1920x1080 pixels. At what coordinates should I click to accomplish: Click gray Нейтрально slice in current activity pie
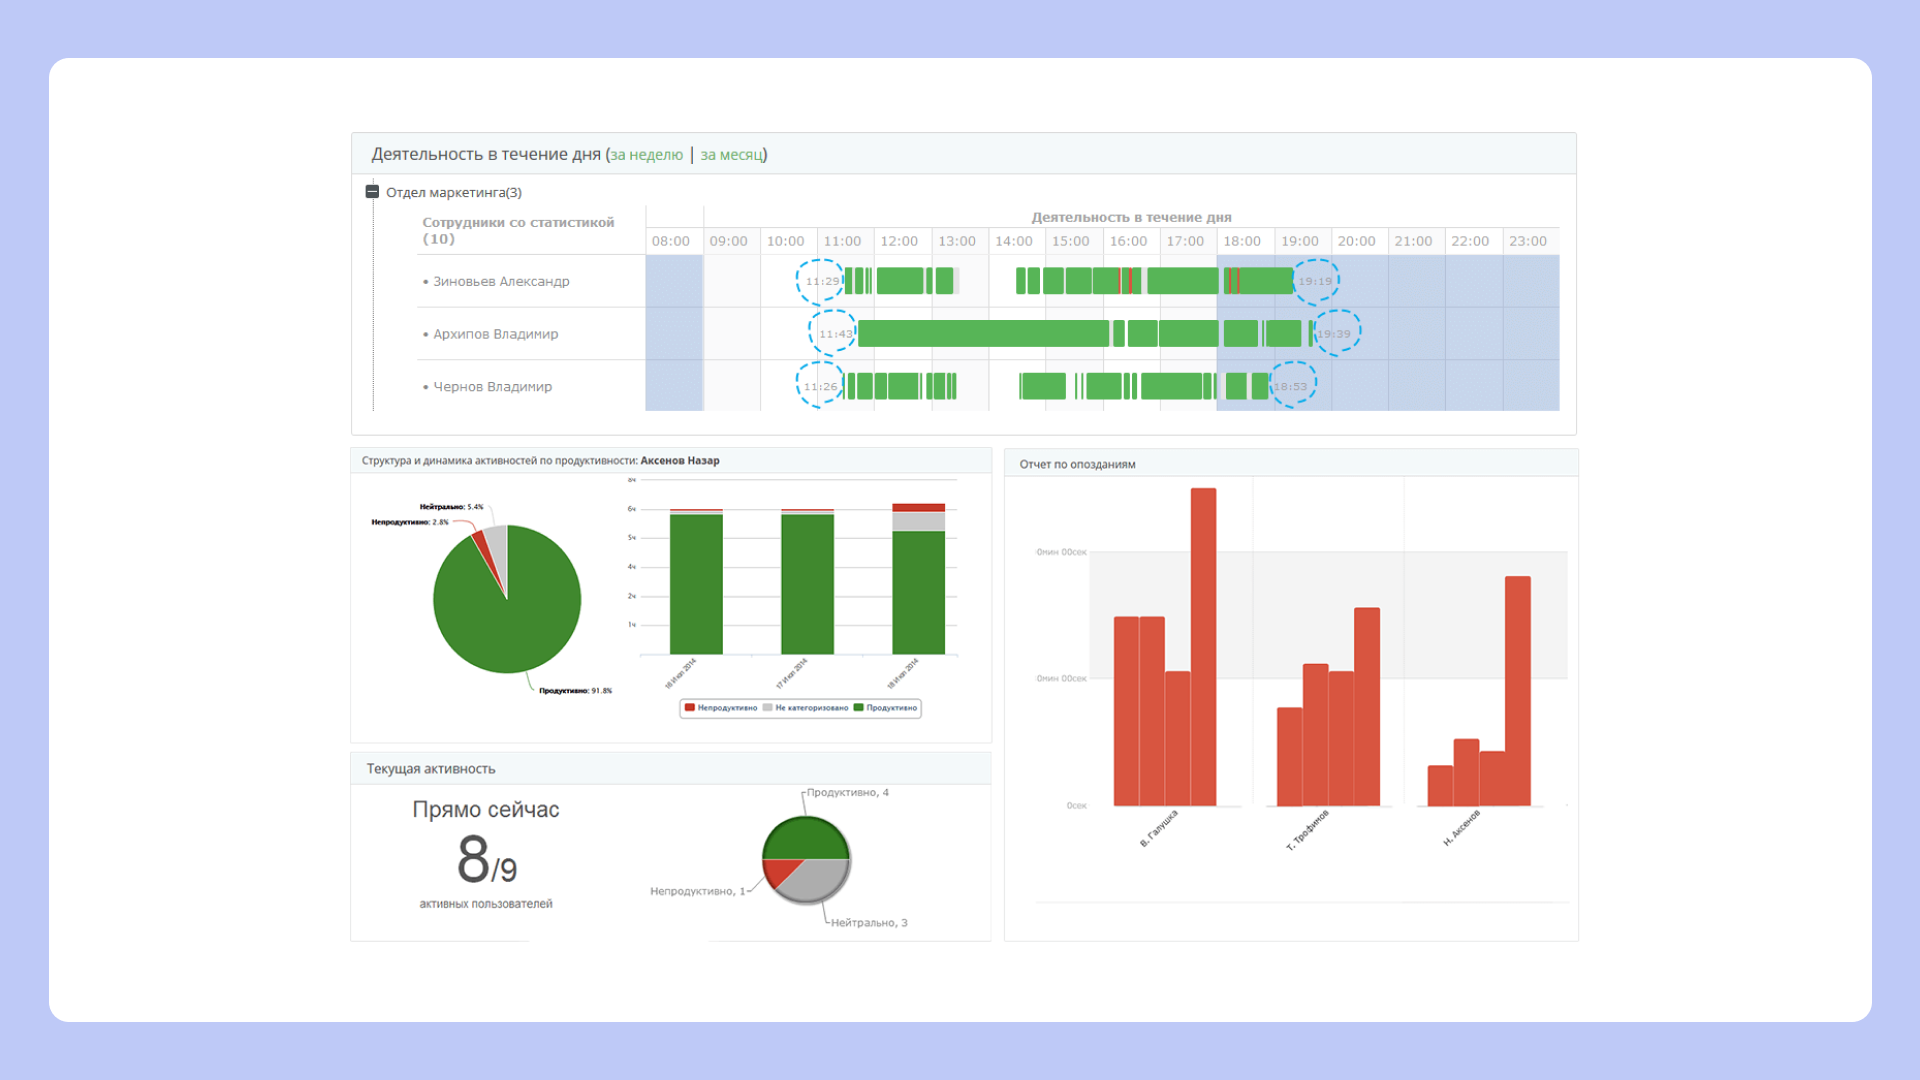click(817, 877)
